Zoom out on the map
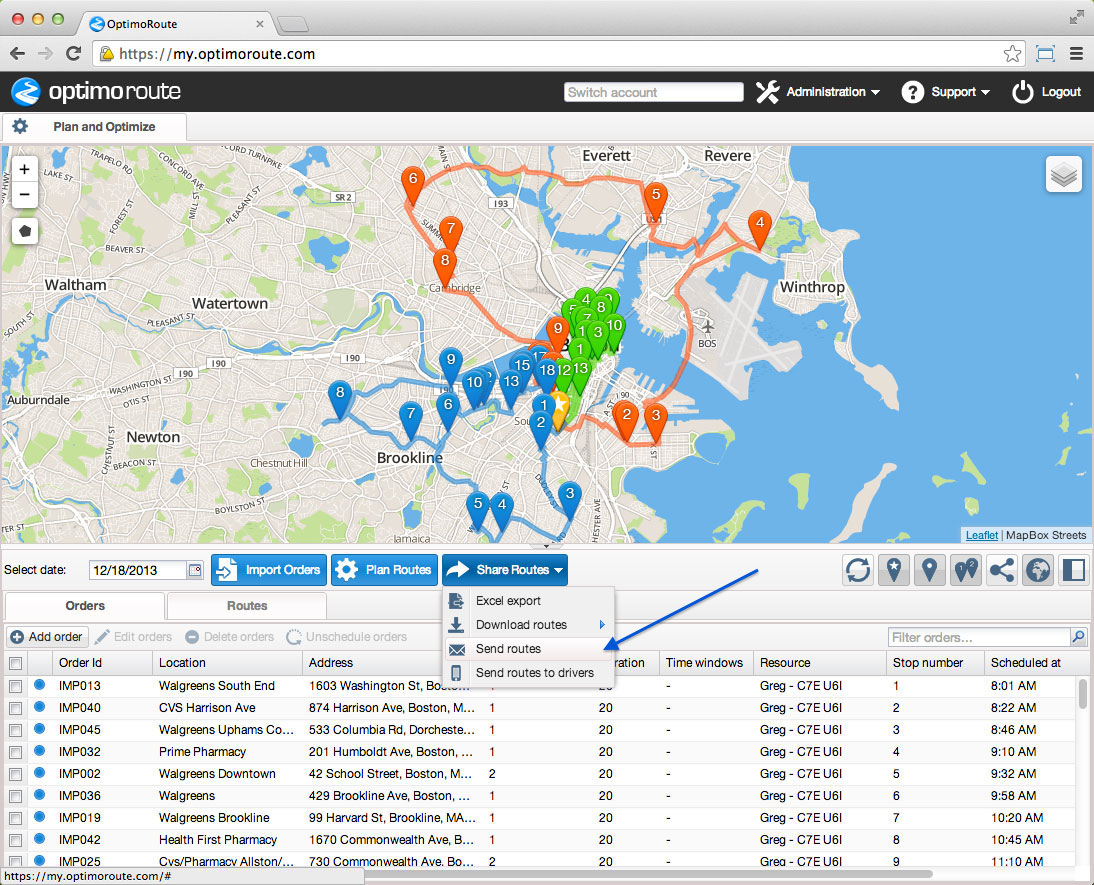Viewport: 1094px width, 885px height. coord(24,195)
